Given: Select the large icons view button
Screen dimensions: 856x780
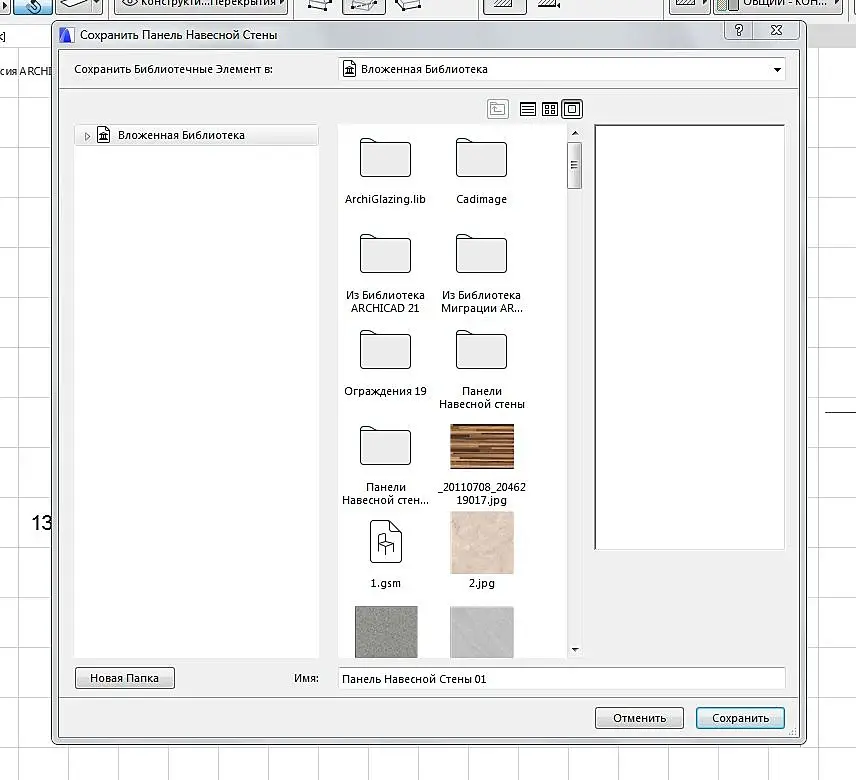Looking at the screenshot, I should [572, 109].
